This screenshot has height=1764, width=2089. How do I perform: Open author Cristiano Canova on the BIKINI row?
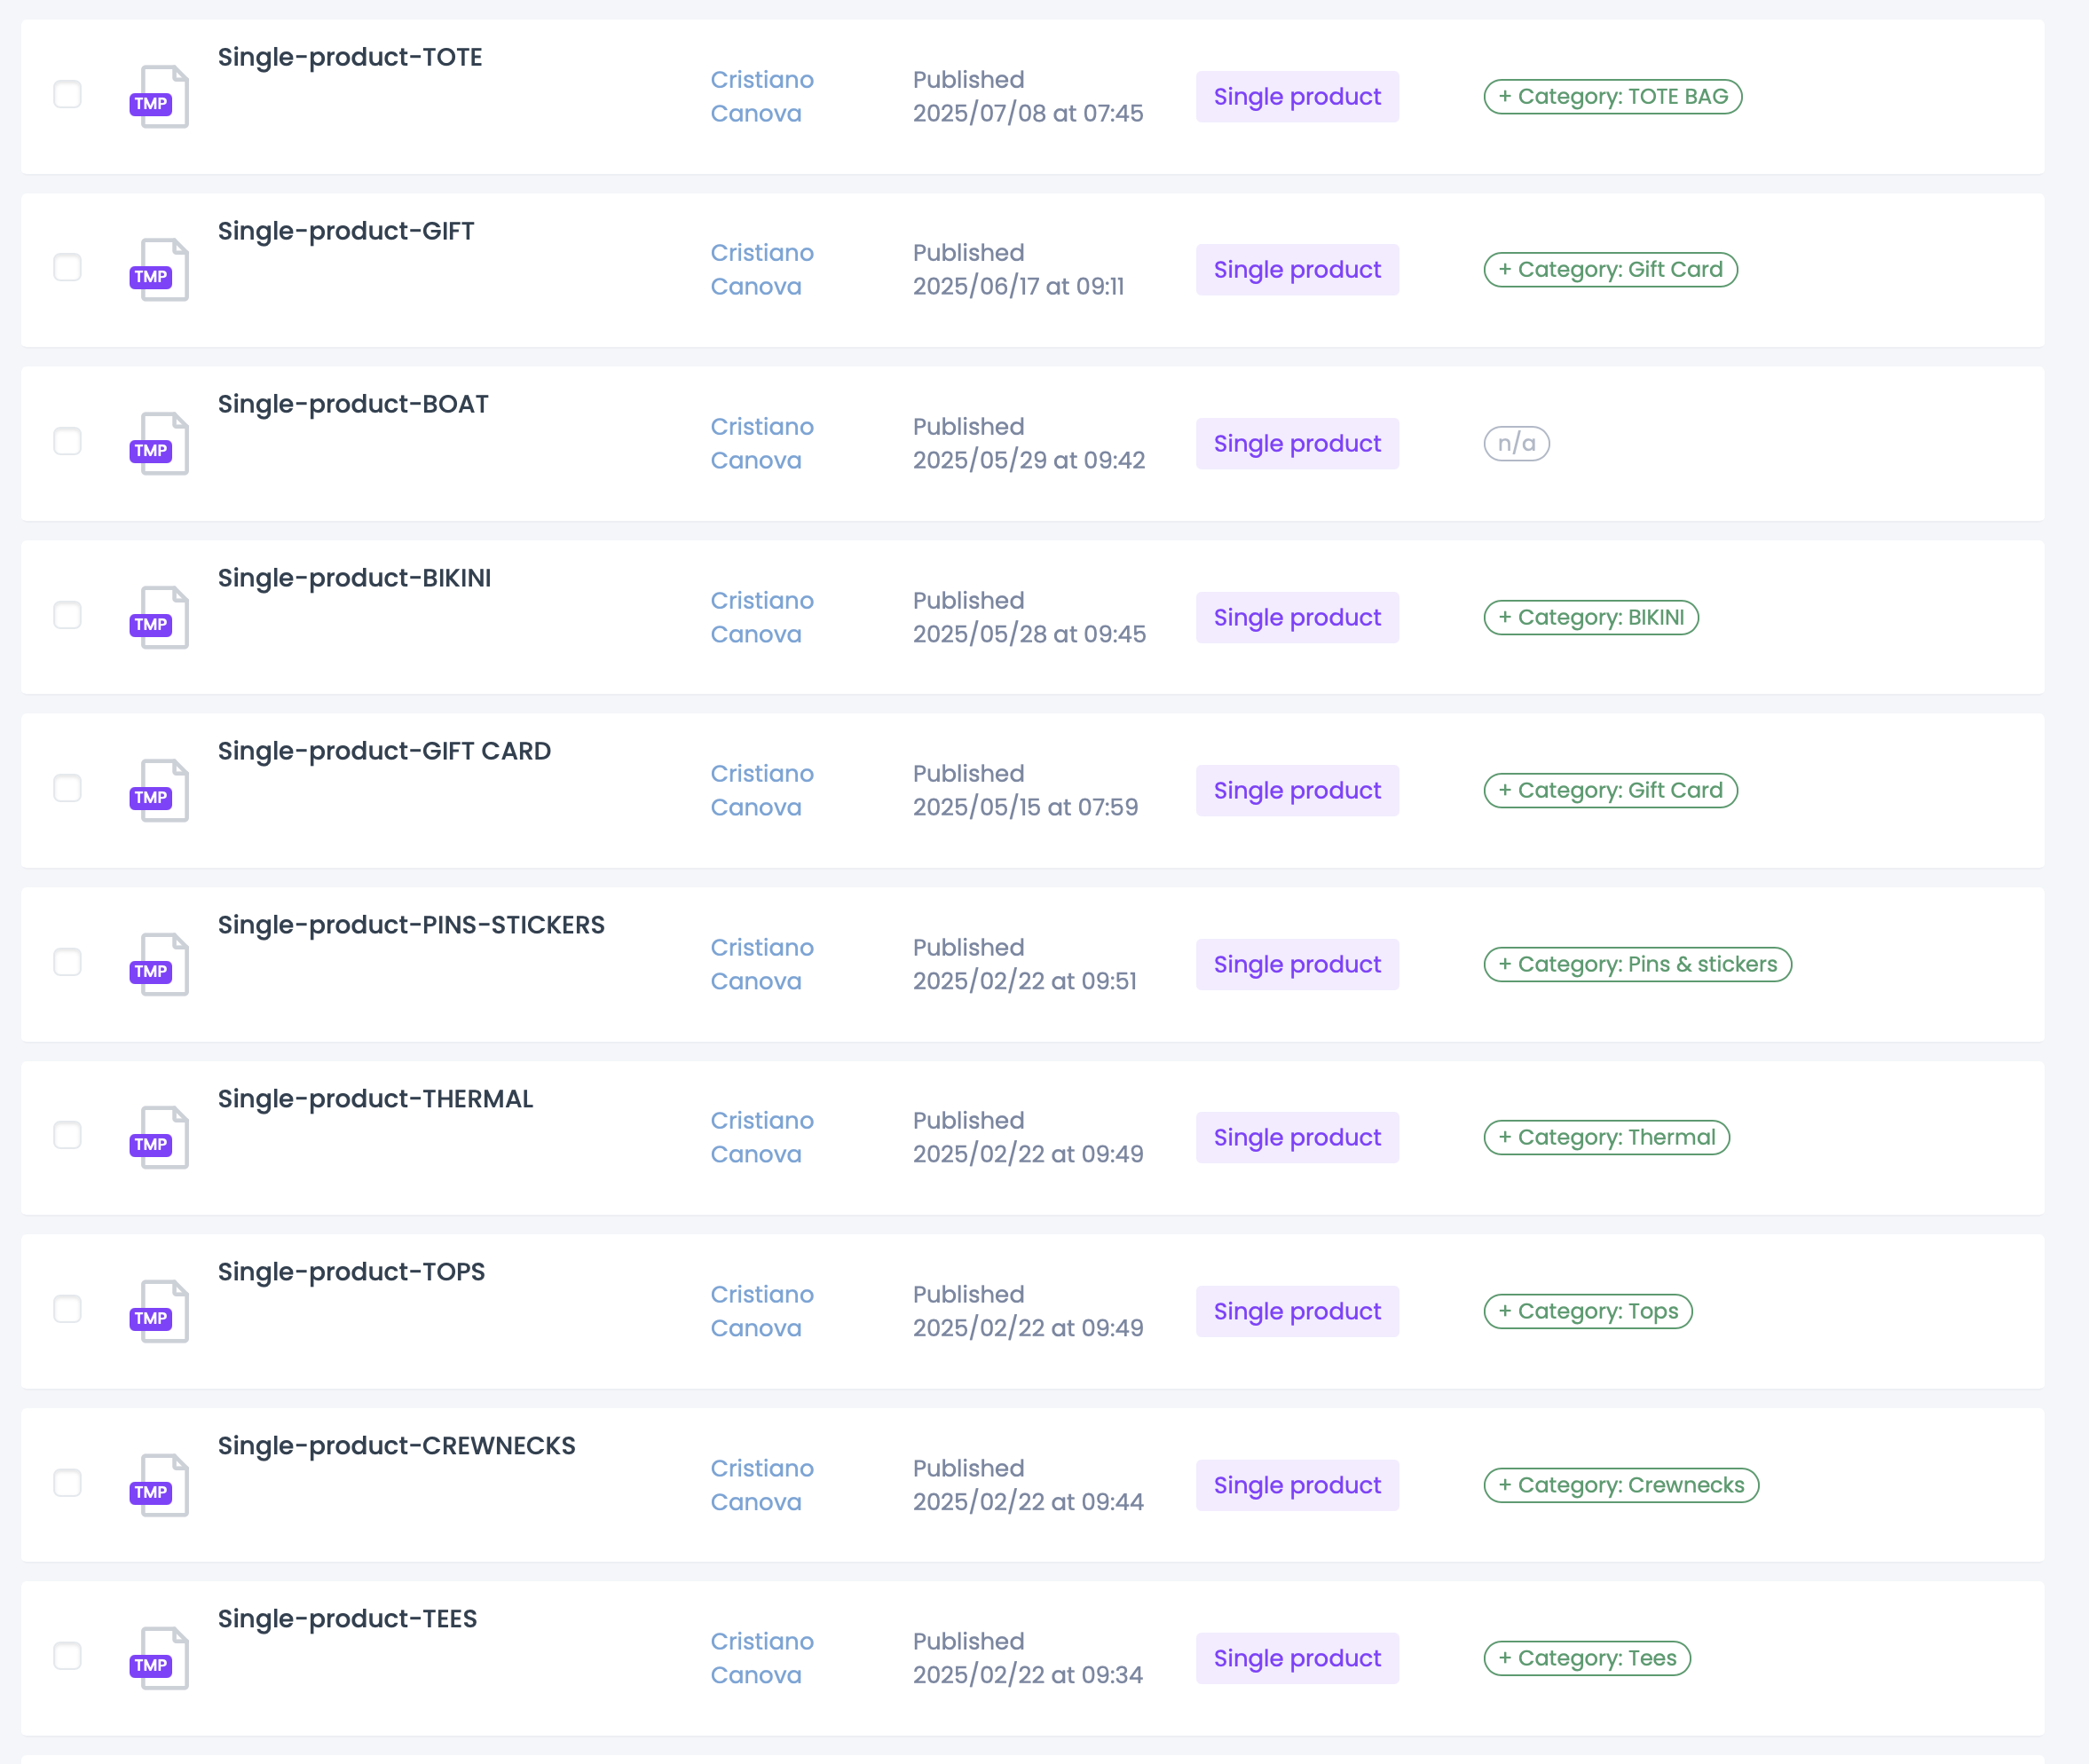click(x=762, y=617)
